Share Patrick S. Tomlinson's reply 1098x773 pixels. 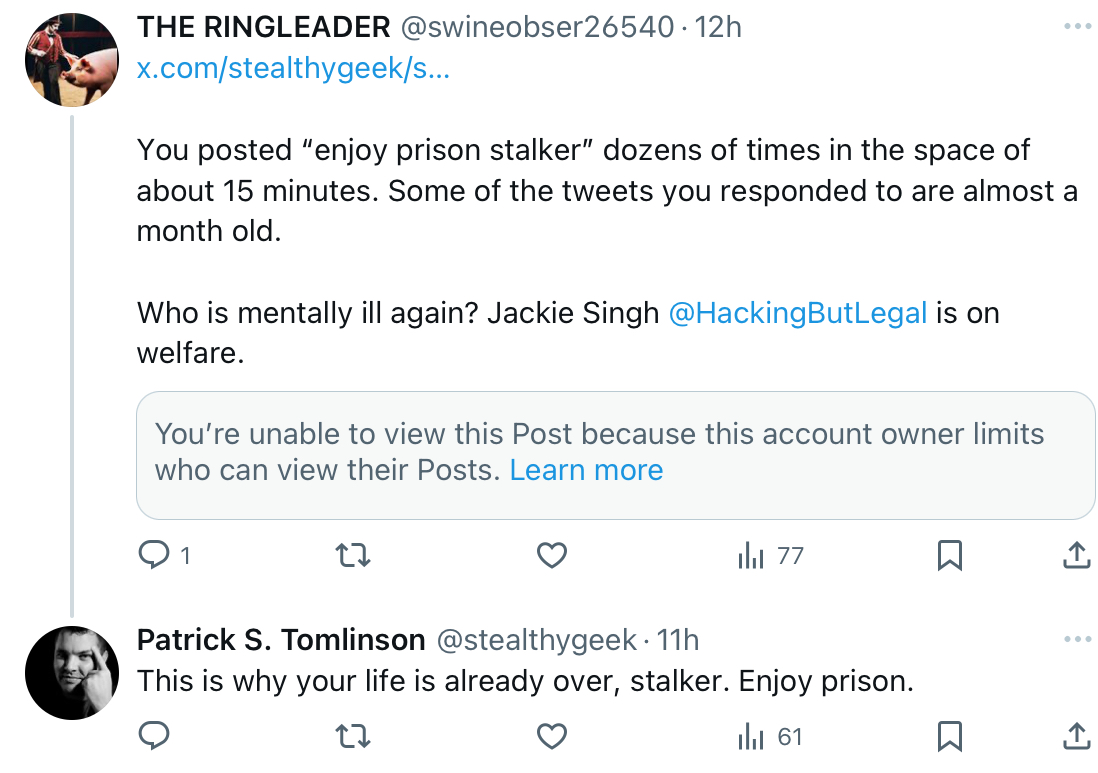coord(1076,736)
